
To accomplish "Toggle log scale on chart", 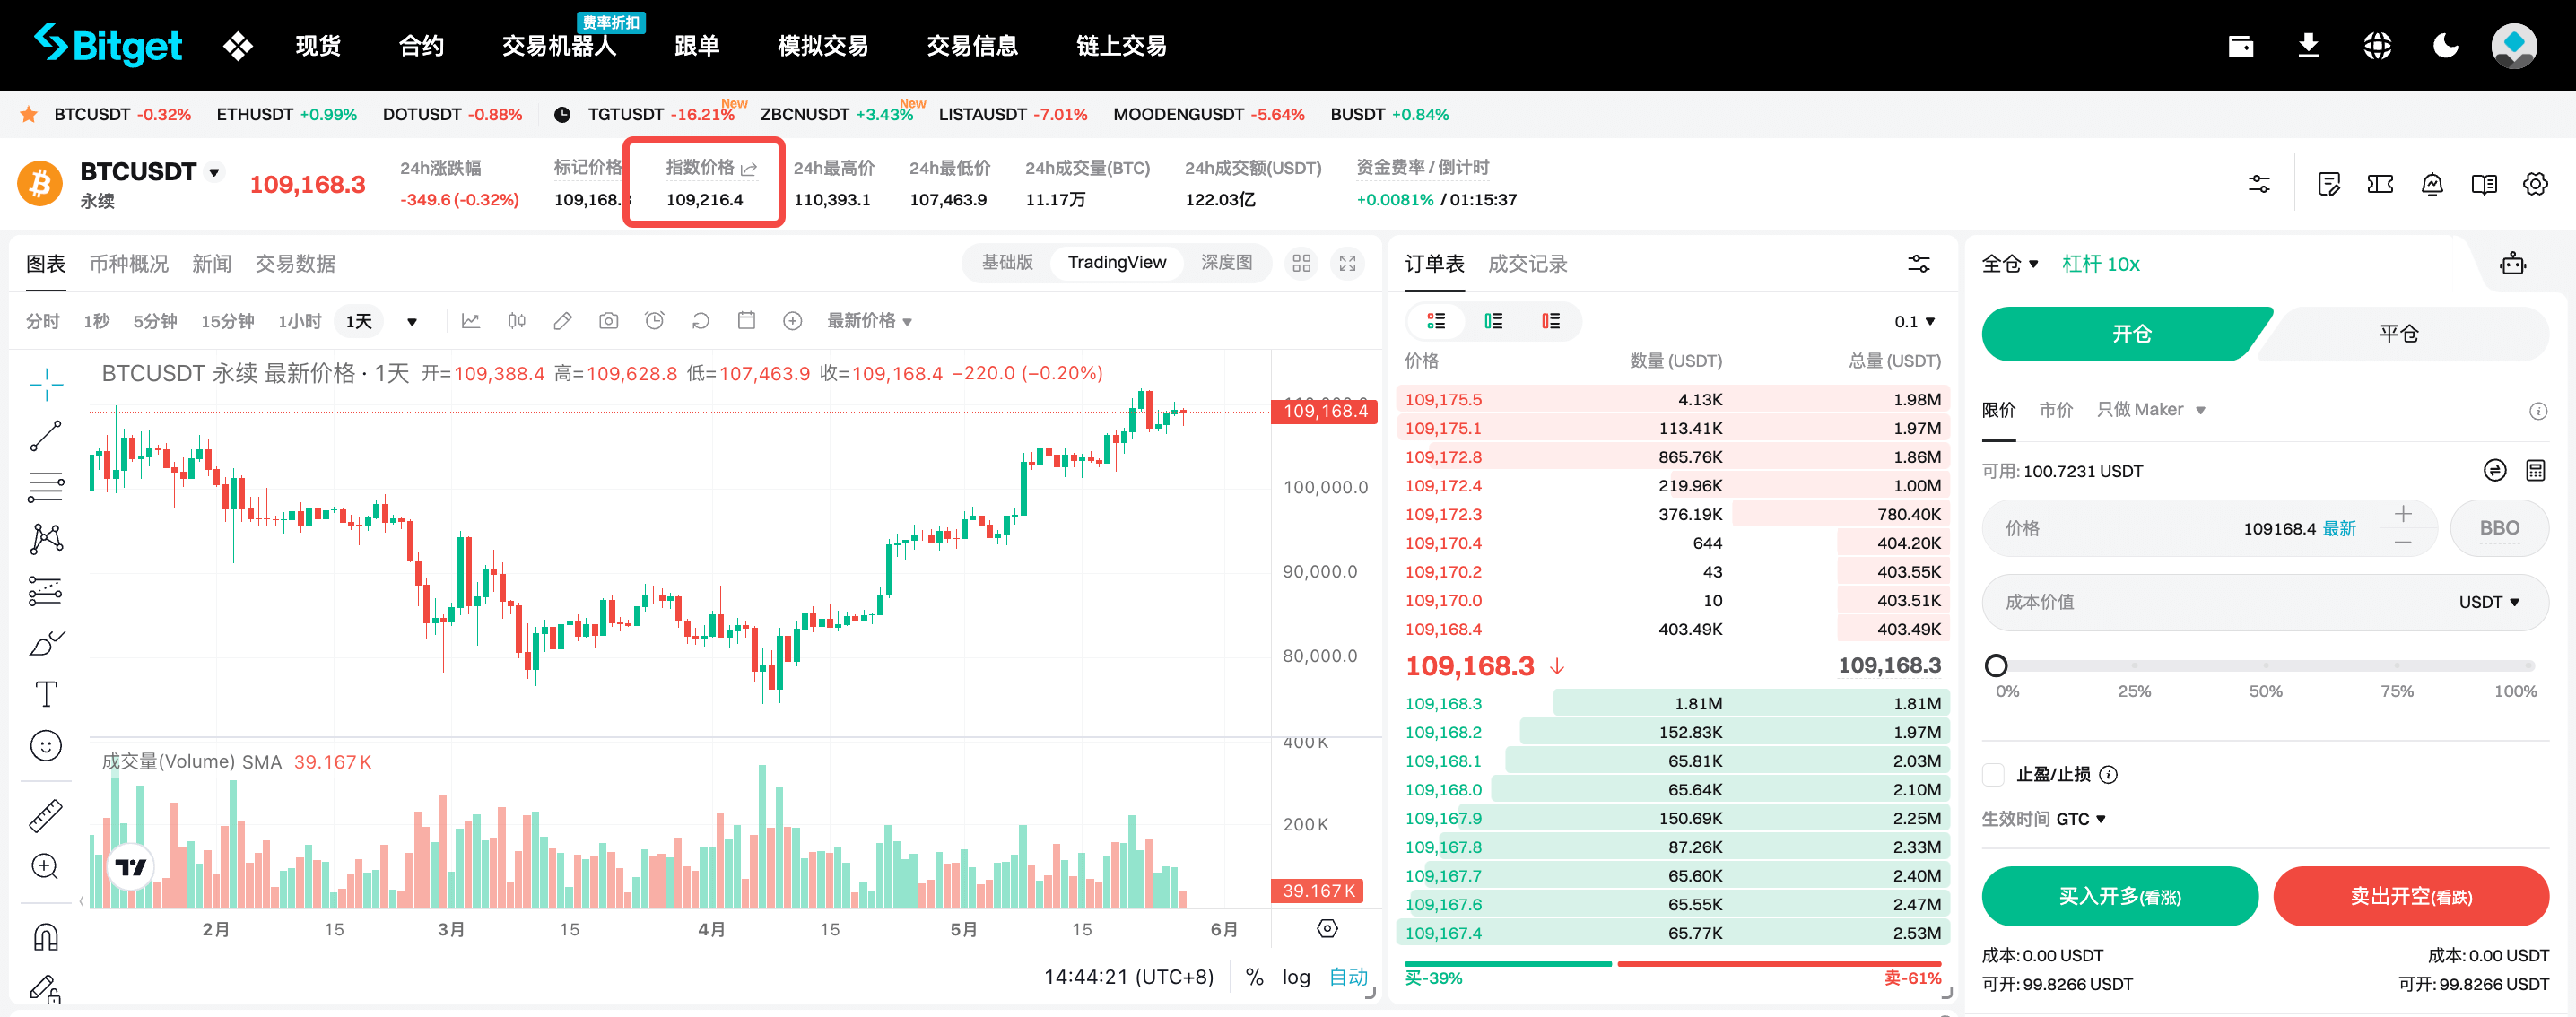I will click(x=1295, y=977).
